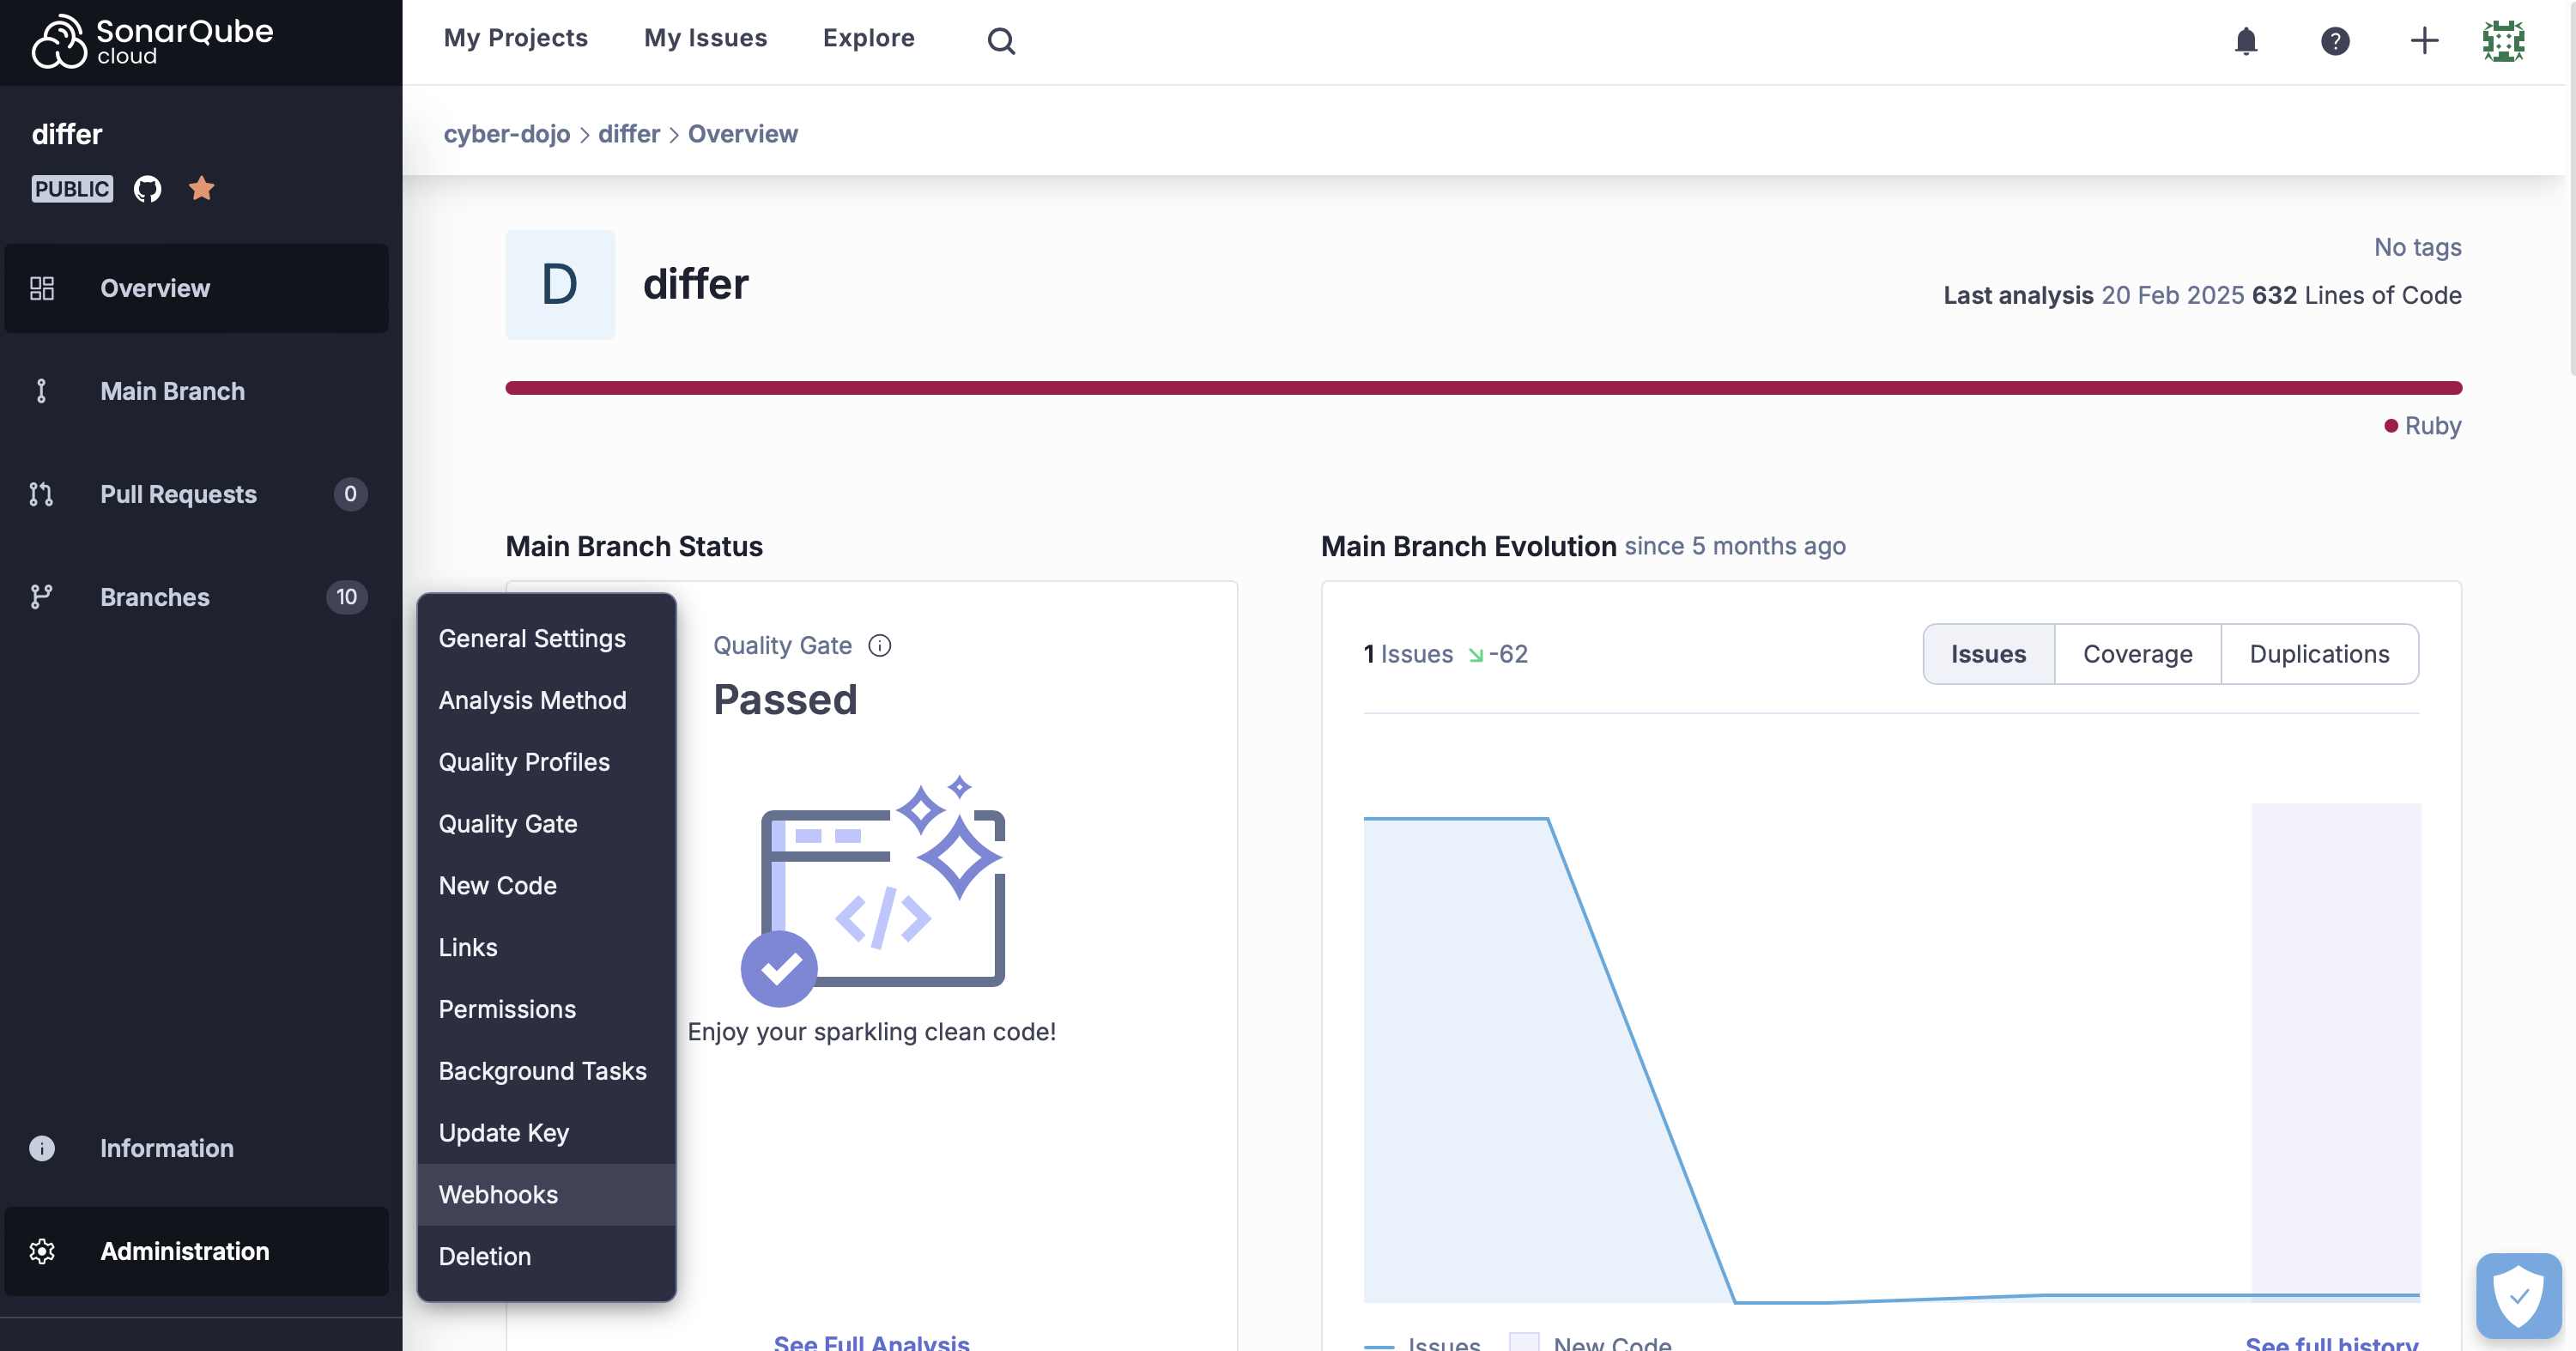This screenshot has height=1351, width=2576.
Task: Click the shield badge in corner
Action: (x=2518, y=1295)
